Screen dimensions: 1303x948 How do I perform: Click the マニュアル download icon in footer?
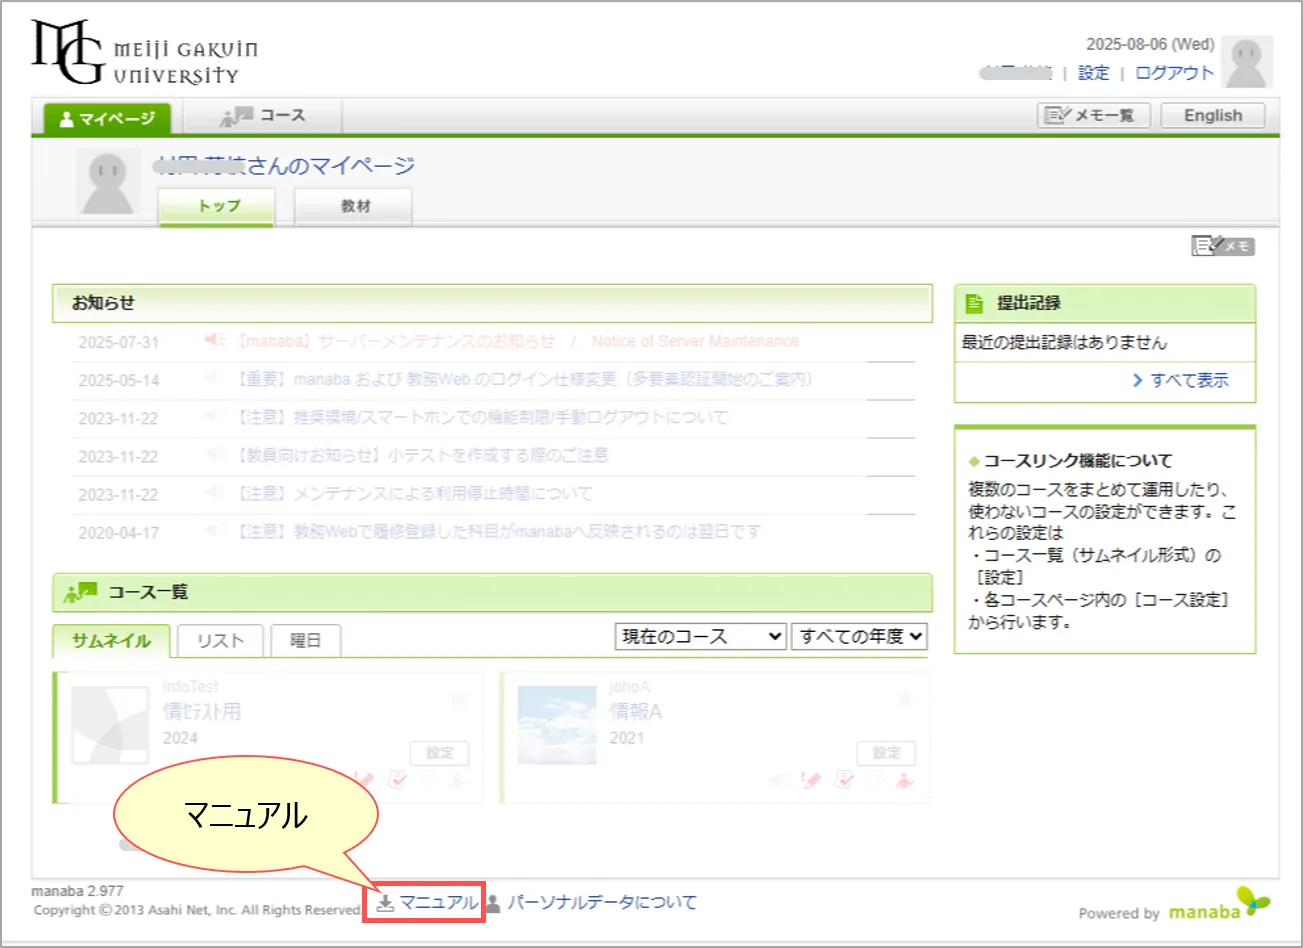tap(385, 903)
